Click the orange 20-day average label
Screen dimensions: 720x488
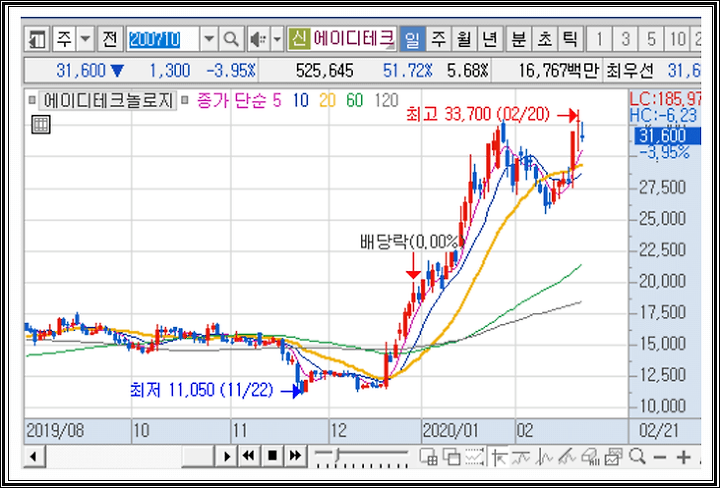(327, 100)
